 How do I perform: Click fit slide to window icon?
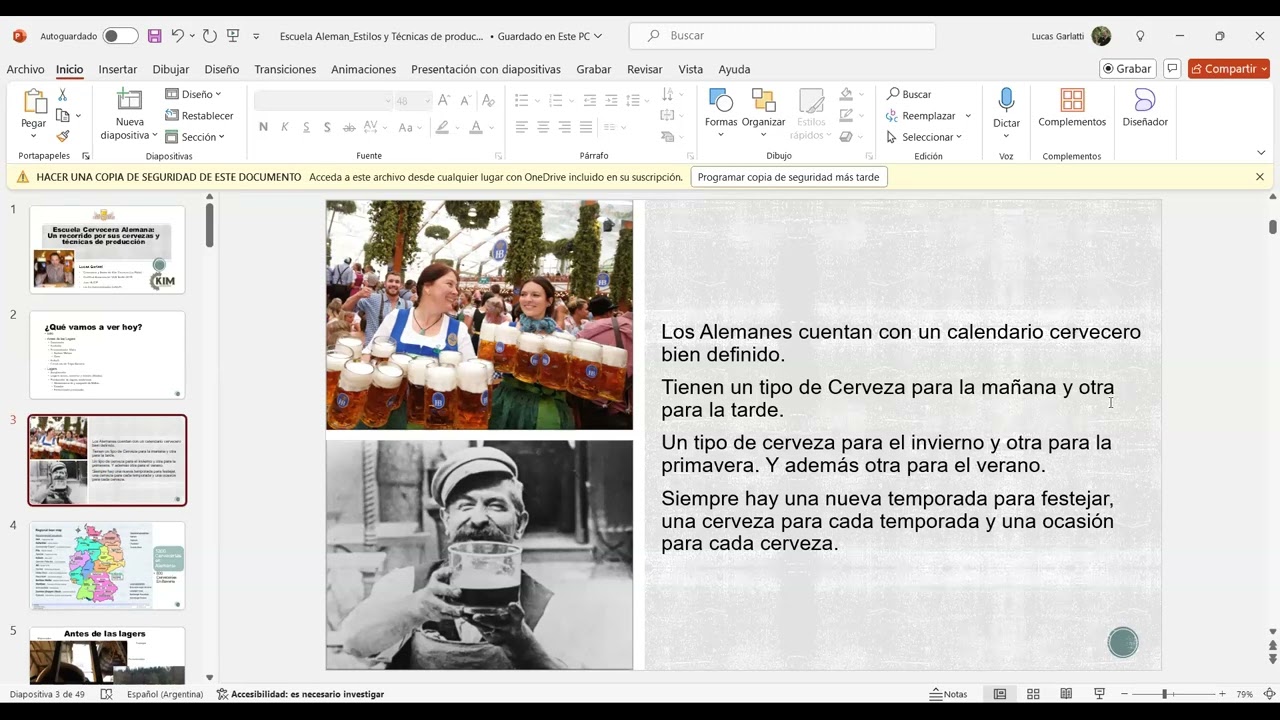pos(1269,694)
